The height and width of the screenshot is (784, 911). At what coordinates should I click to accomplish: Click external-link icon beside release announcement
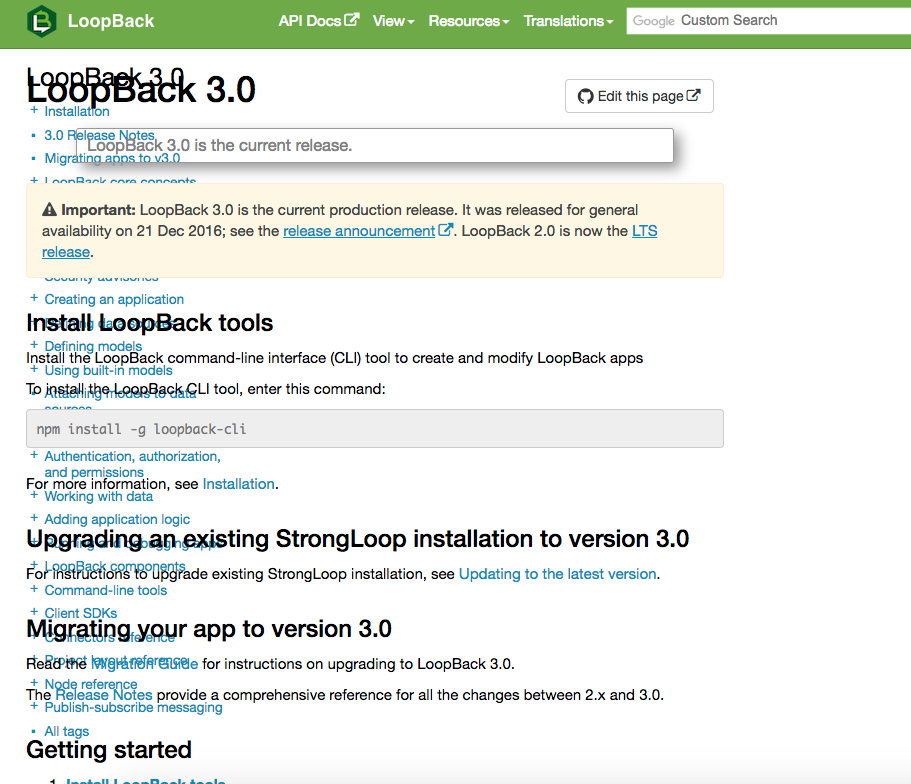[x=447, y=230]
